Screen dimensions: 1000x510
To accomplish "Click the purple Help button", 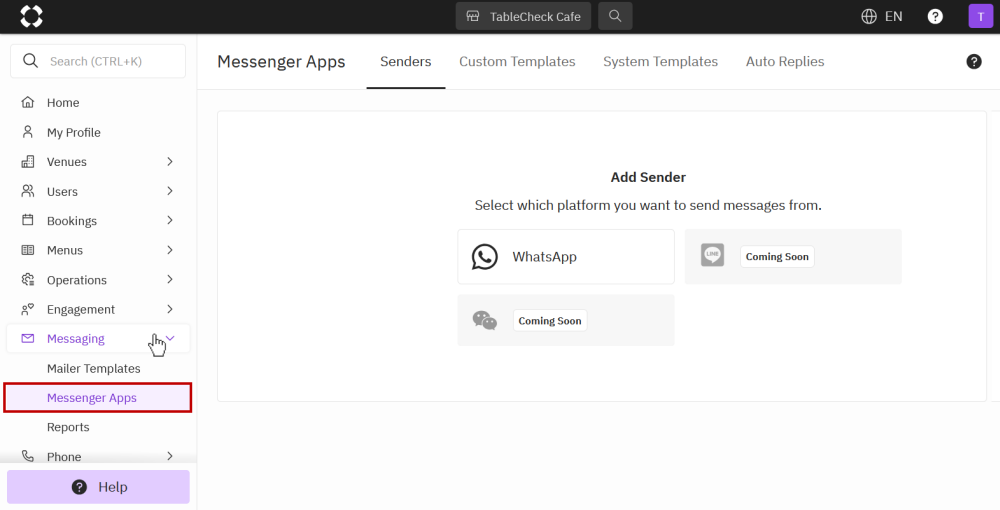I will (x=98, y=487).
